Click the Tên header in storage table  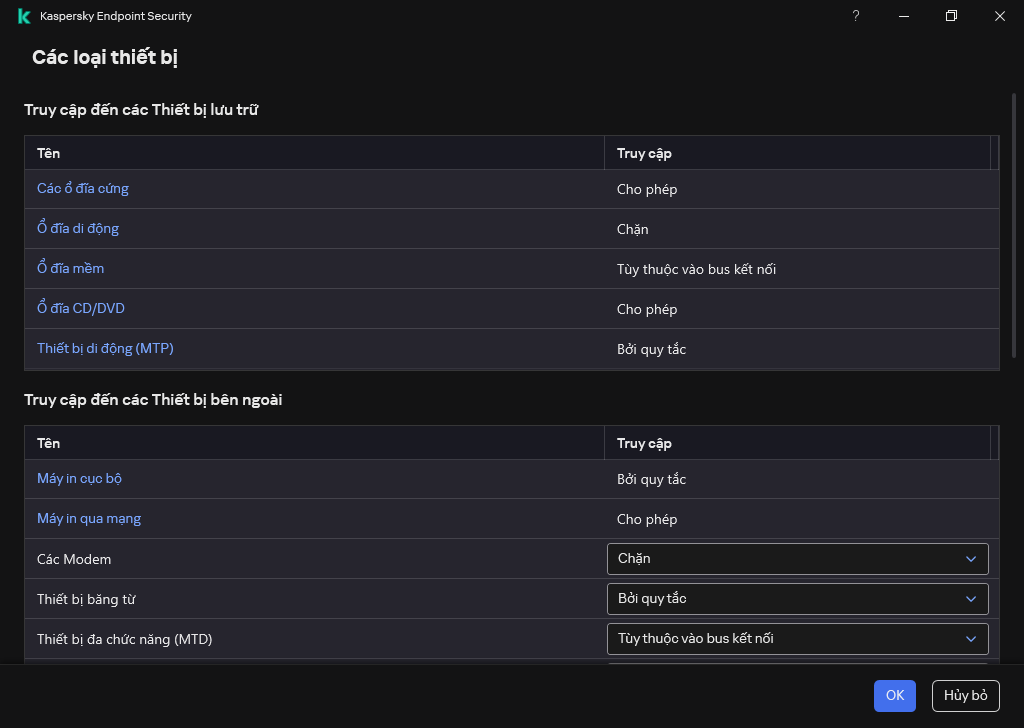point(49,154)
